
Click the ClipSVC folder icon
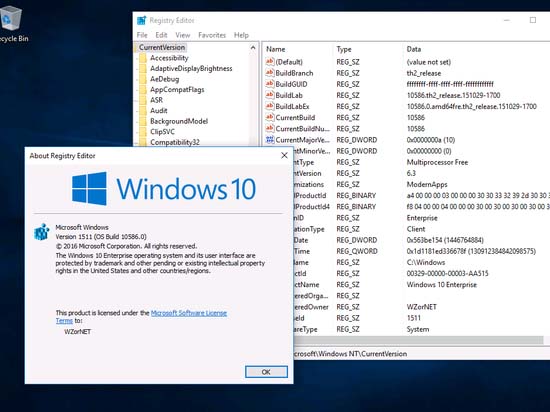[143, 131]
